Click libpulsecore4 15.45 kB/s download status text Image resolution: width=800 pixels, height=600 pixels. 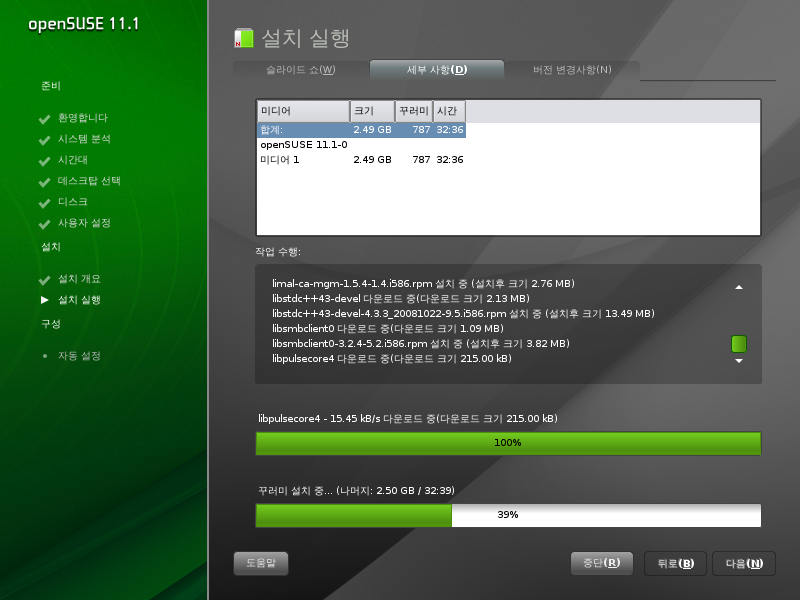point(408,419)
